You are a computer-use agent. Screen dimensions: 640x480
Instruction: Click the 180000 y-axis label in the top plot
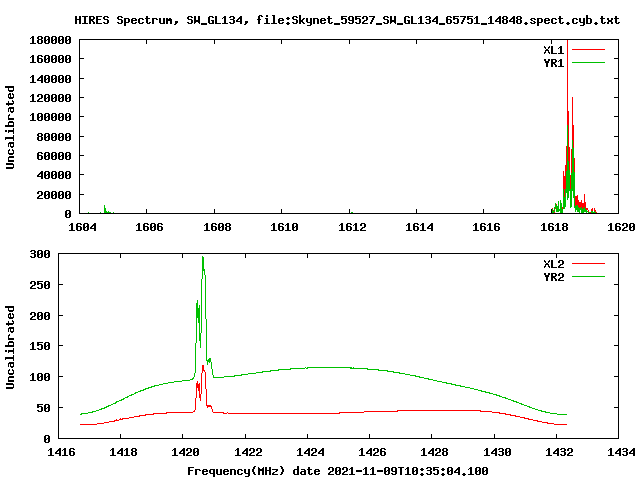(50, 40)
